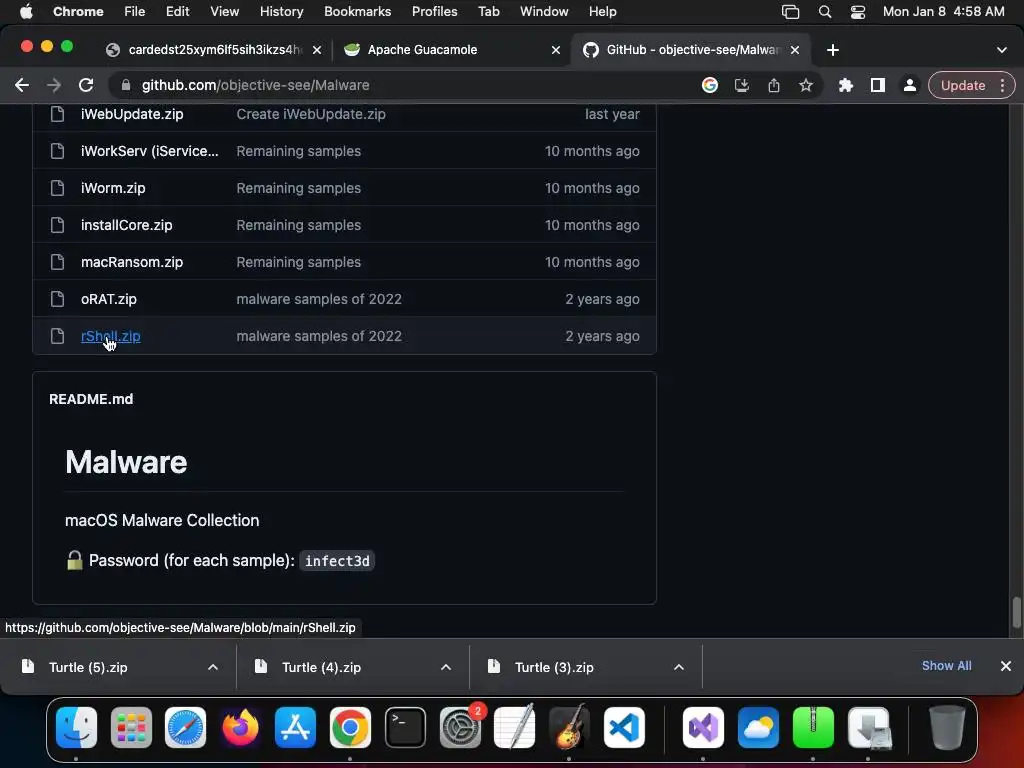Open the Bookmarks menu

tap(357, 12)
